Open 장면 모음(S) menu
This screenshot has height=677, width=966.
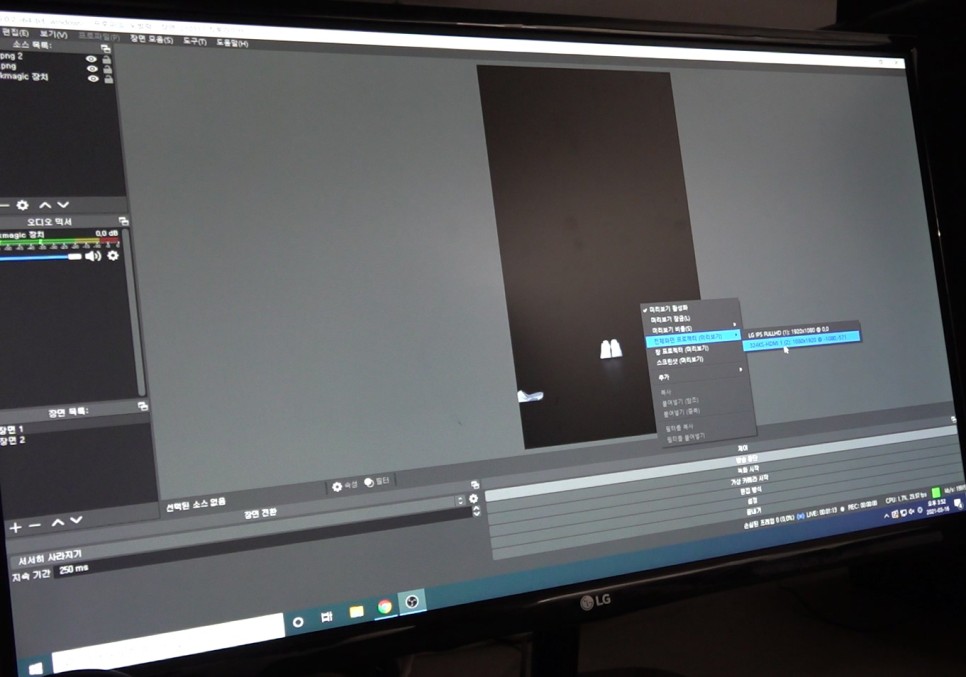click(x=151, y=39)
